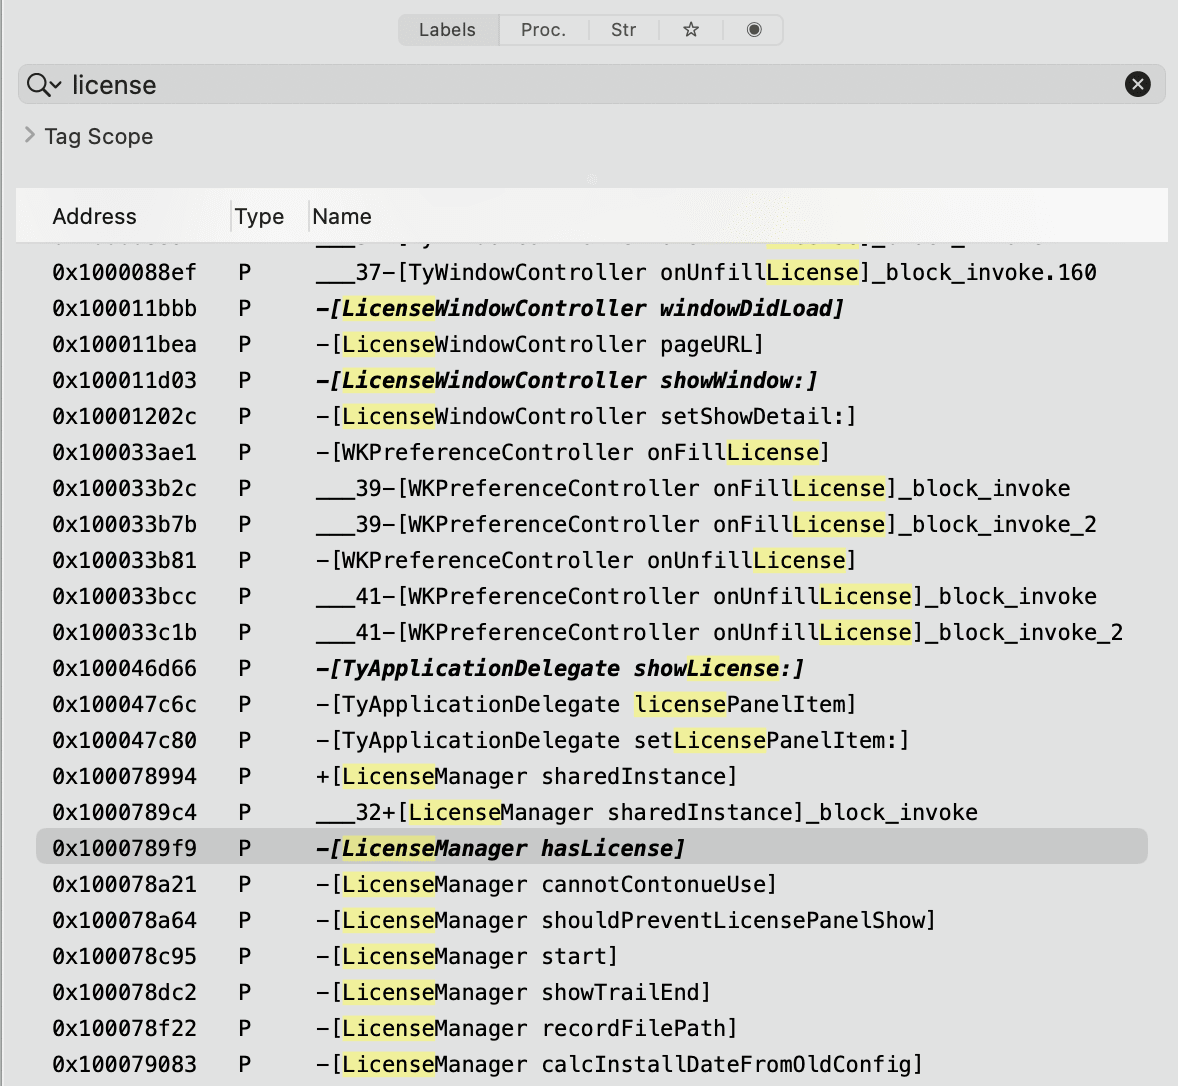The width and height of the screenshot is (1178, 1086).
Task: Click address 0x100078c95
Action: 125,957
